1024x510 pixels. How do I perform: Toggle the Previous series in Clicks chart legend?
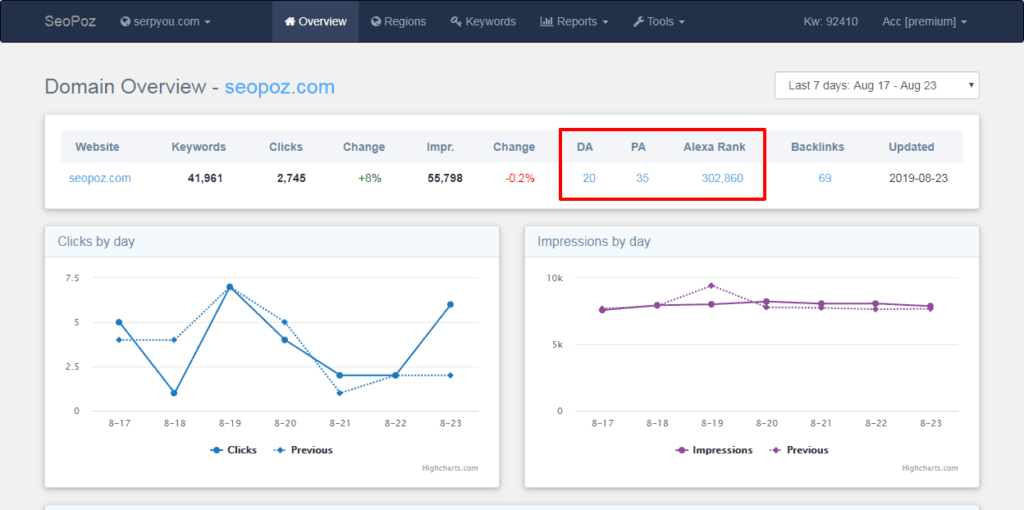(x=303, y=450)
